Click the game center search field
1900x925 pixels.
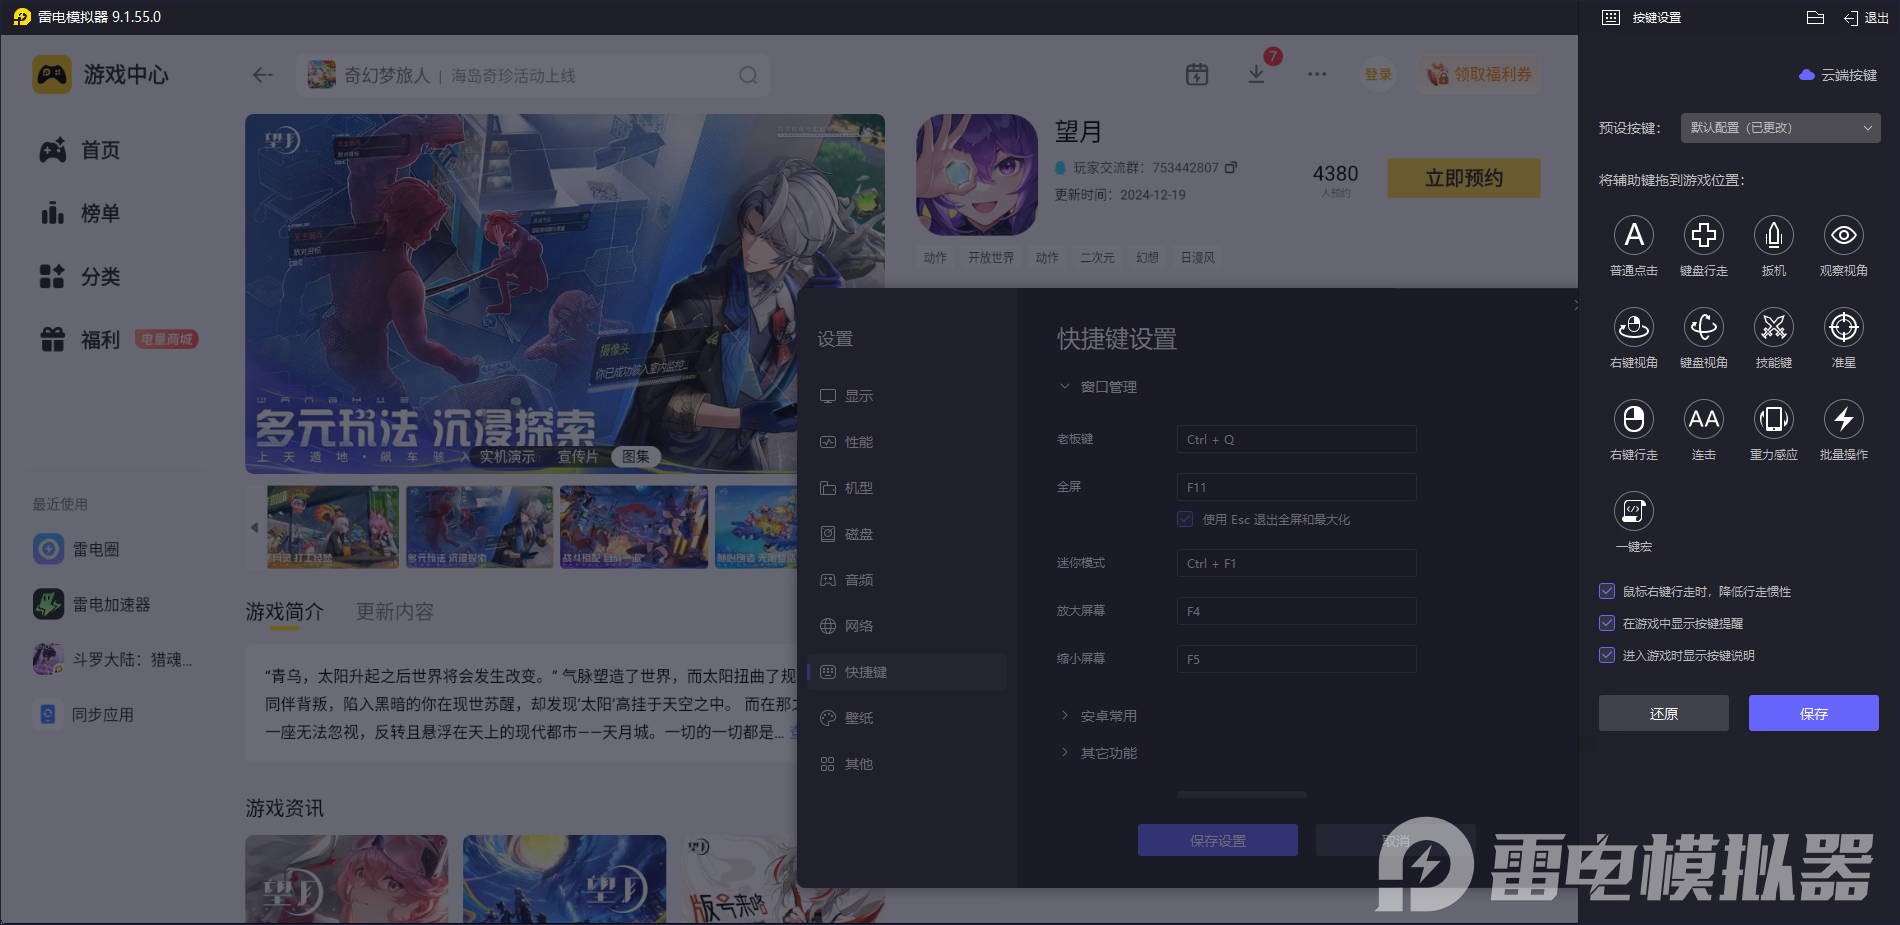coord(533,75)
